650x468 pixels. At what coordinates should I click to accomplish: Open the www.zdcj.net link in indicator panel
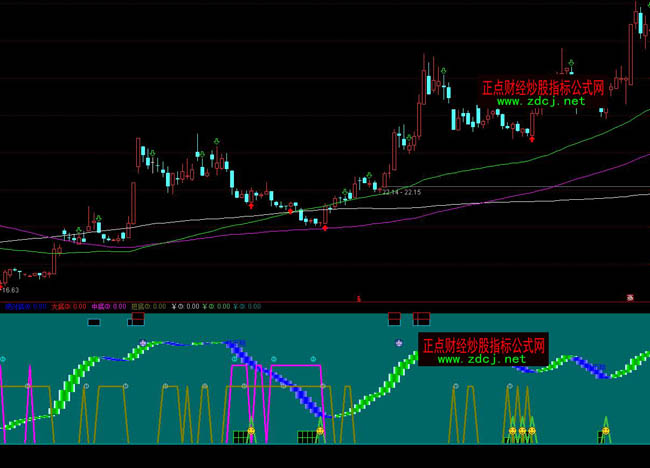pyautogui.click(x=481, y=359)
